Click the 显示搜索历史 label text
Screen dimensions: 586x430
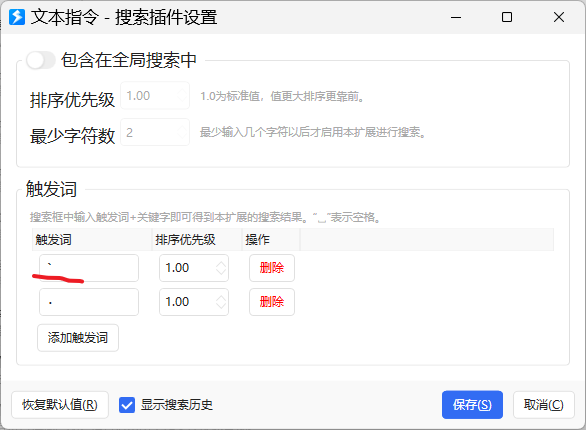coord(177,405)
